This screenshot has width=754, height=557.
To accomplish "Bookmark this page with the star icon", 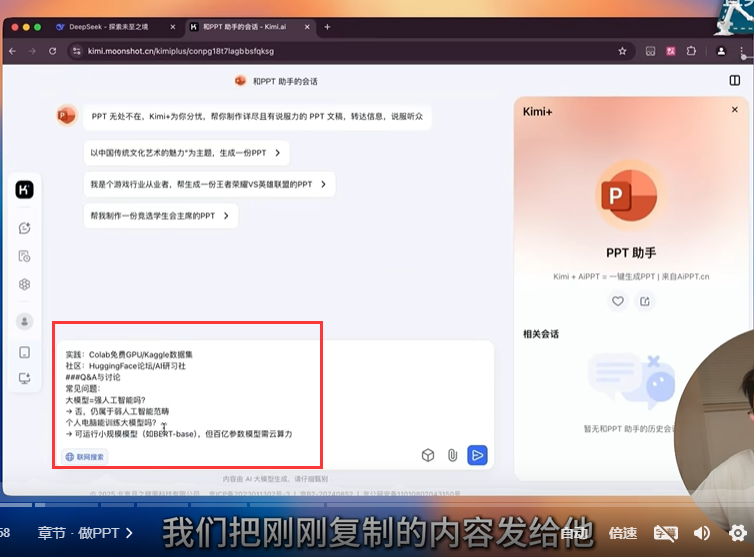I will point(622,51).
